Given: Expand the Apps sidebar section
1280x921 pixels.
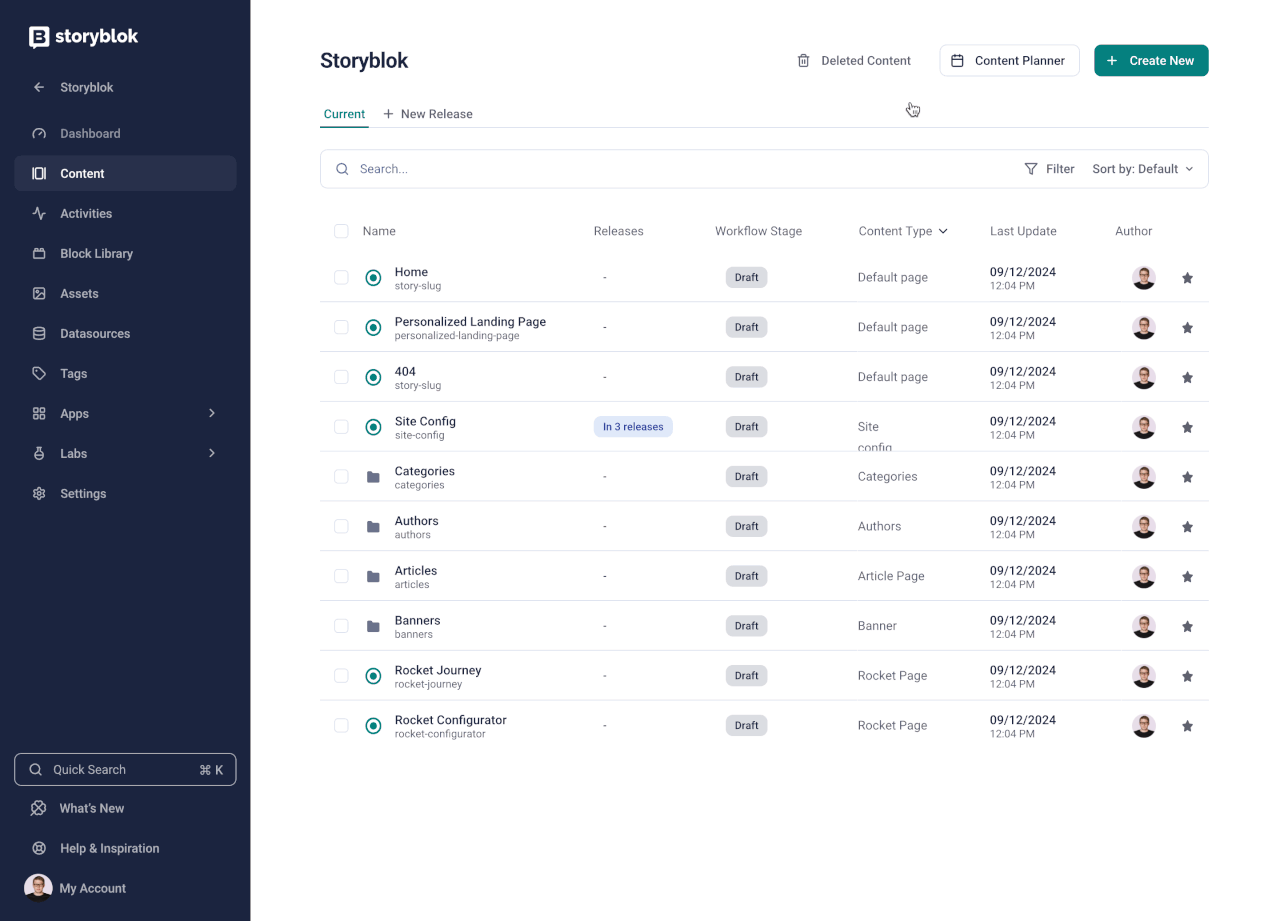Looking at the screenshot, I should point(211,413).
